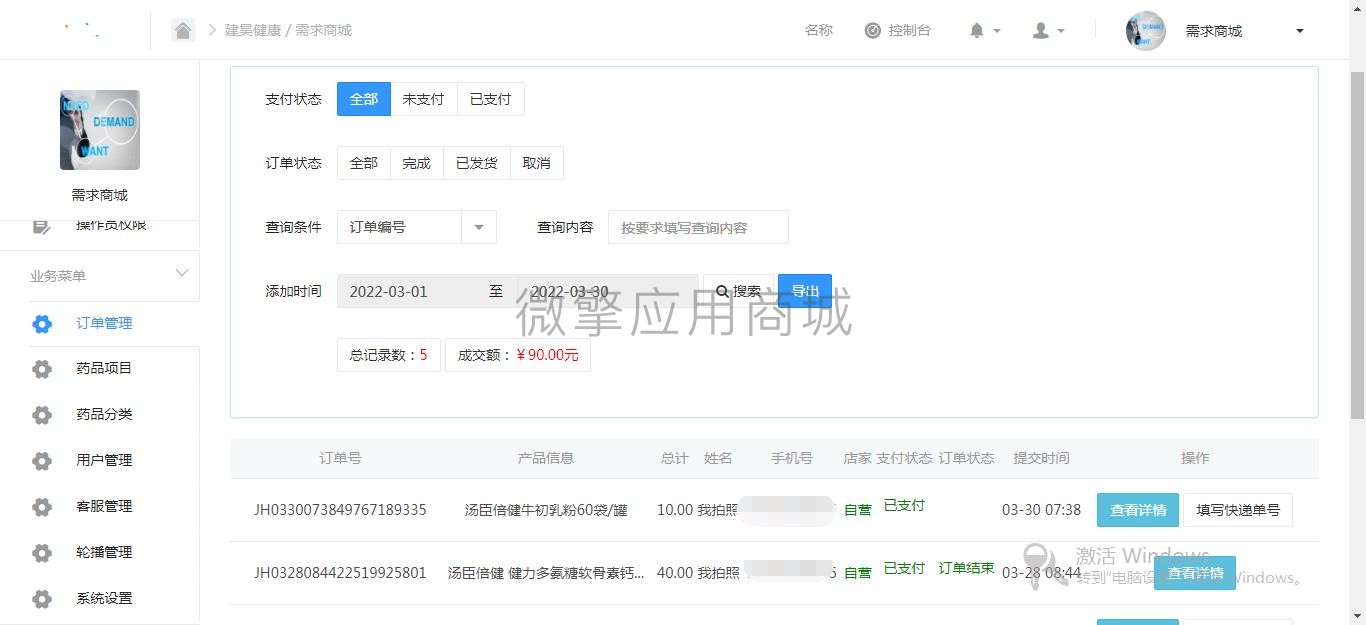
Task: Click product 汤臣倍健牛初乳粉60袋/罐
Action: point(546,510)
